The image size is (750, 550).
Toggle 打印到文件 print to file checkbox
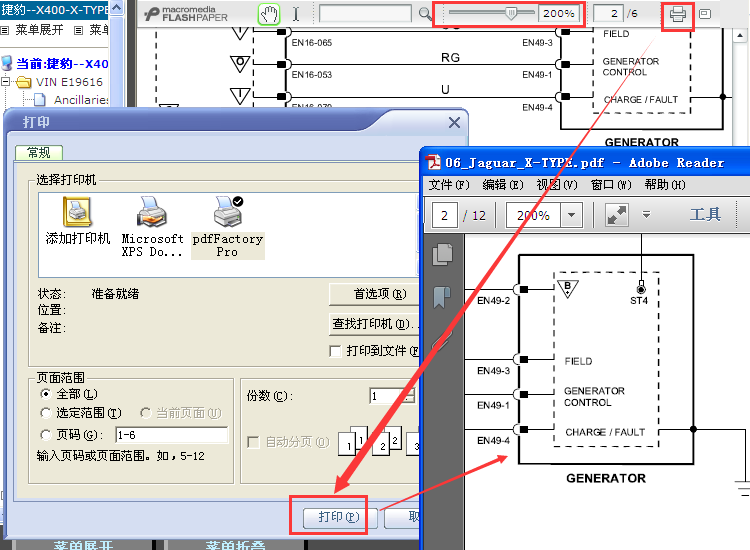pos(335,352)
